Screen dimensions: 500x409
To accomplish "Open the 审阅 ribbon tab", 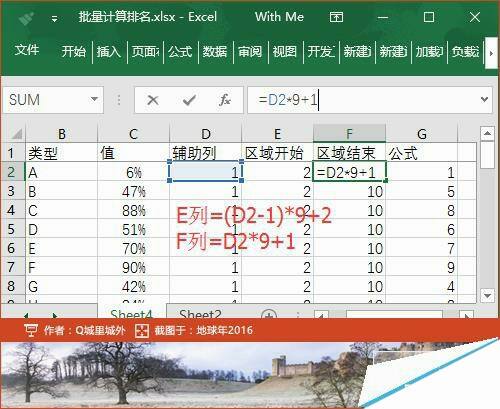I will pos(250,52).
